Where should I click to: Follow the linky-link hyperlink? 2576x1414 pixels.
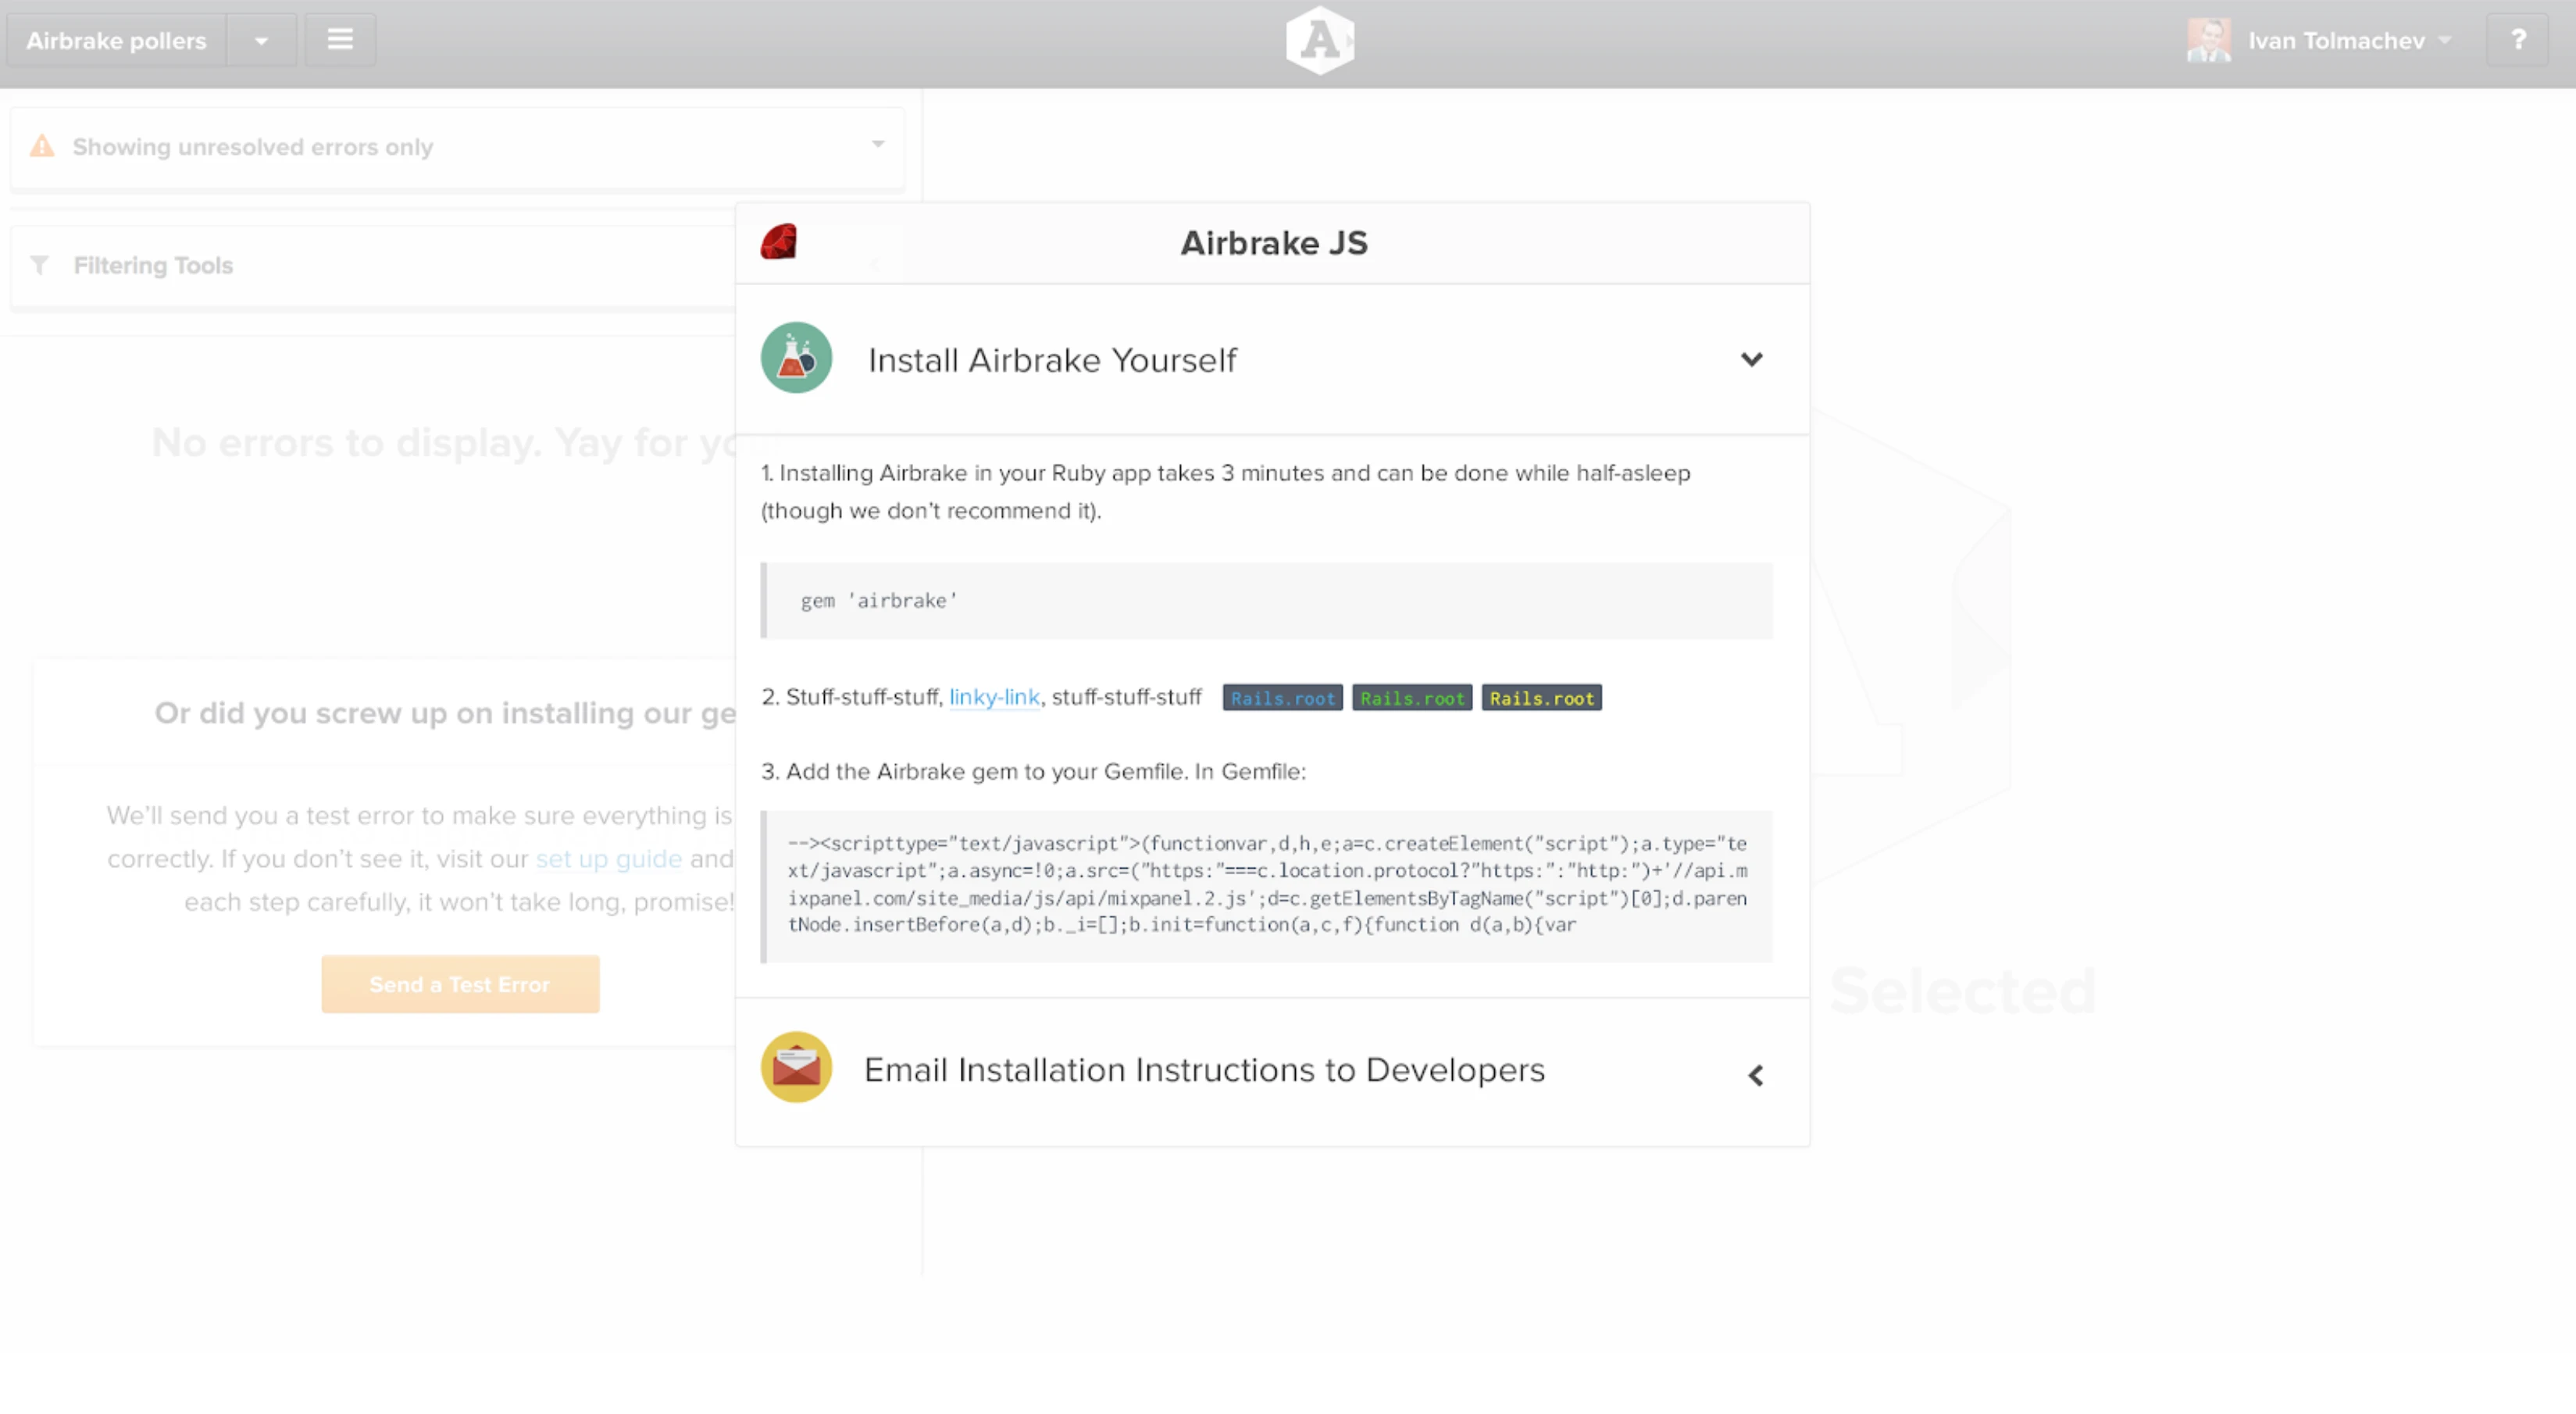(x=994, y=697)
